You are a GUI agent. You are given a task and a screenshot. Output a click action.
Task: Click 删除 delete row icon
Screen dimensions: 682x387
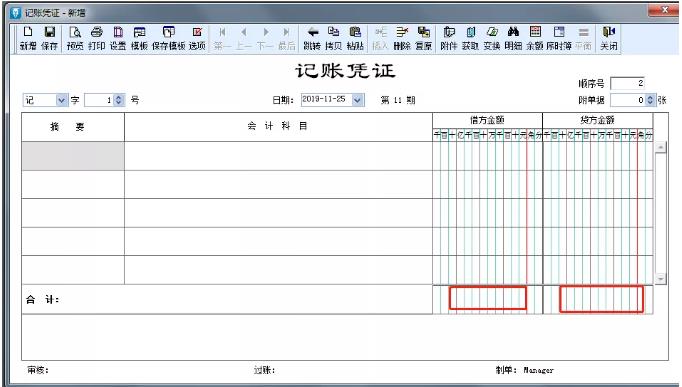(402, 38)
